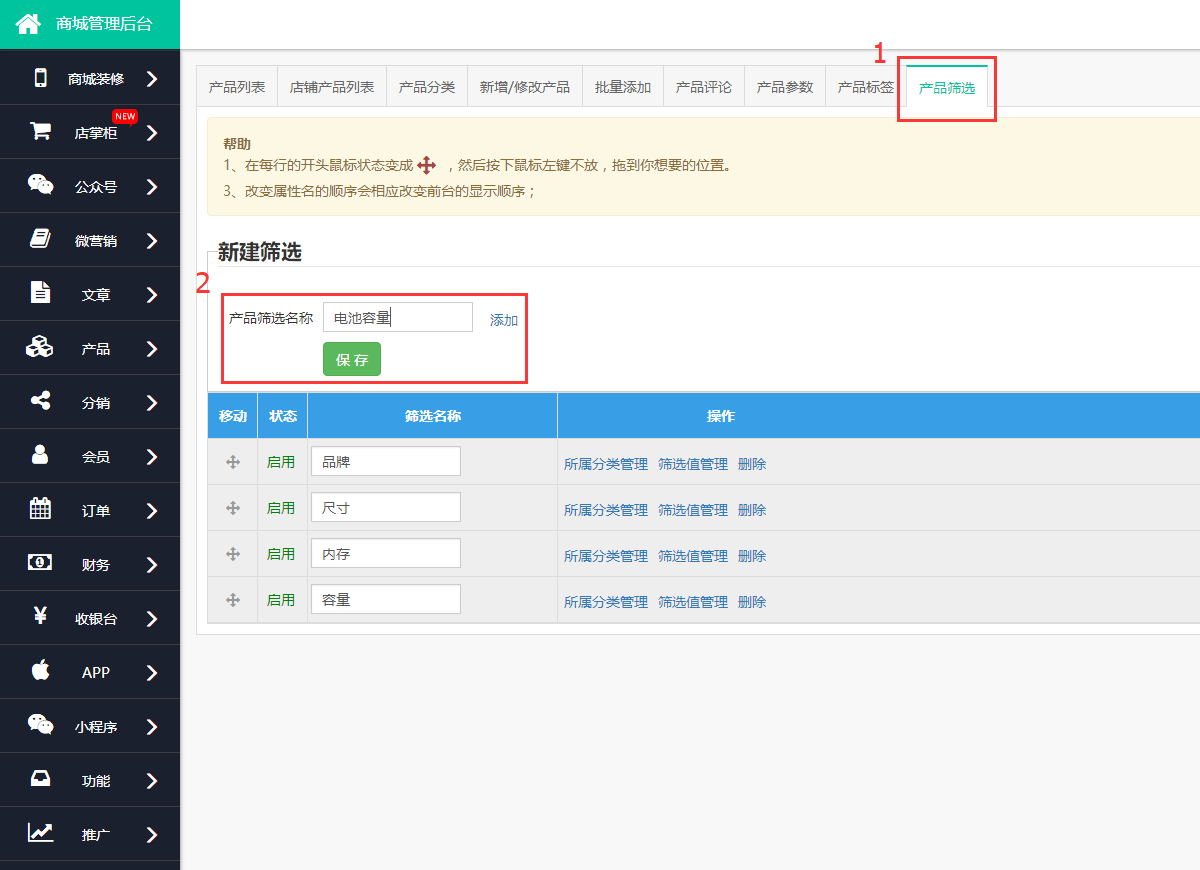The image size is (1200, 870).
Task: Toggle the 启用 status for 尺寸 row
Action: (281, 508)
